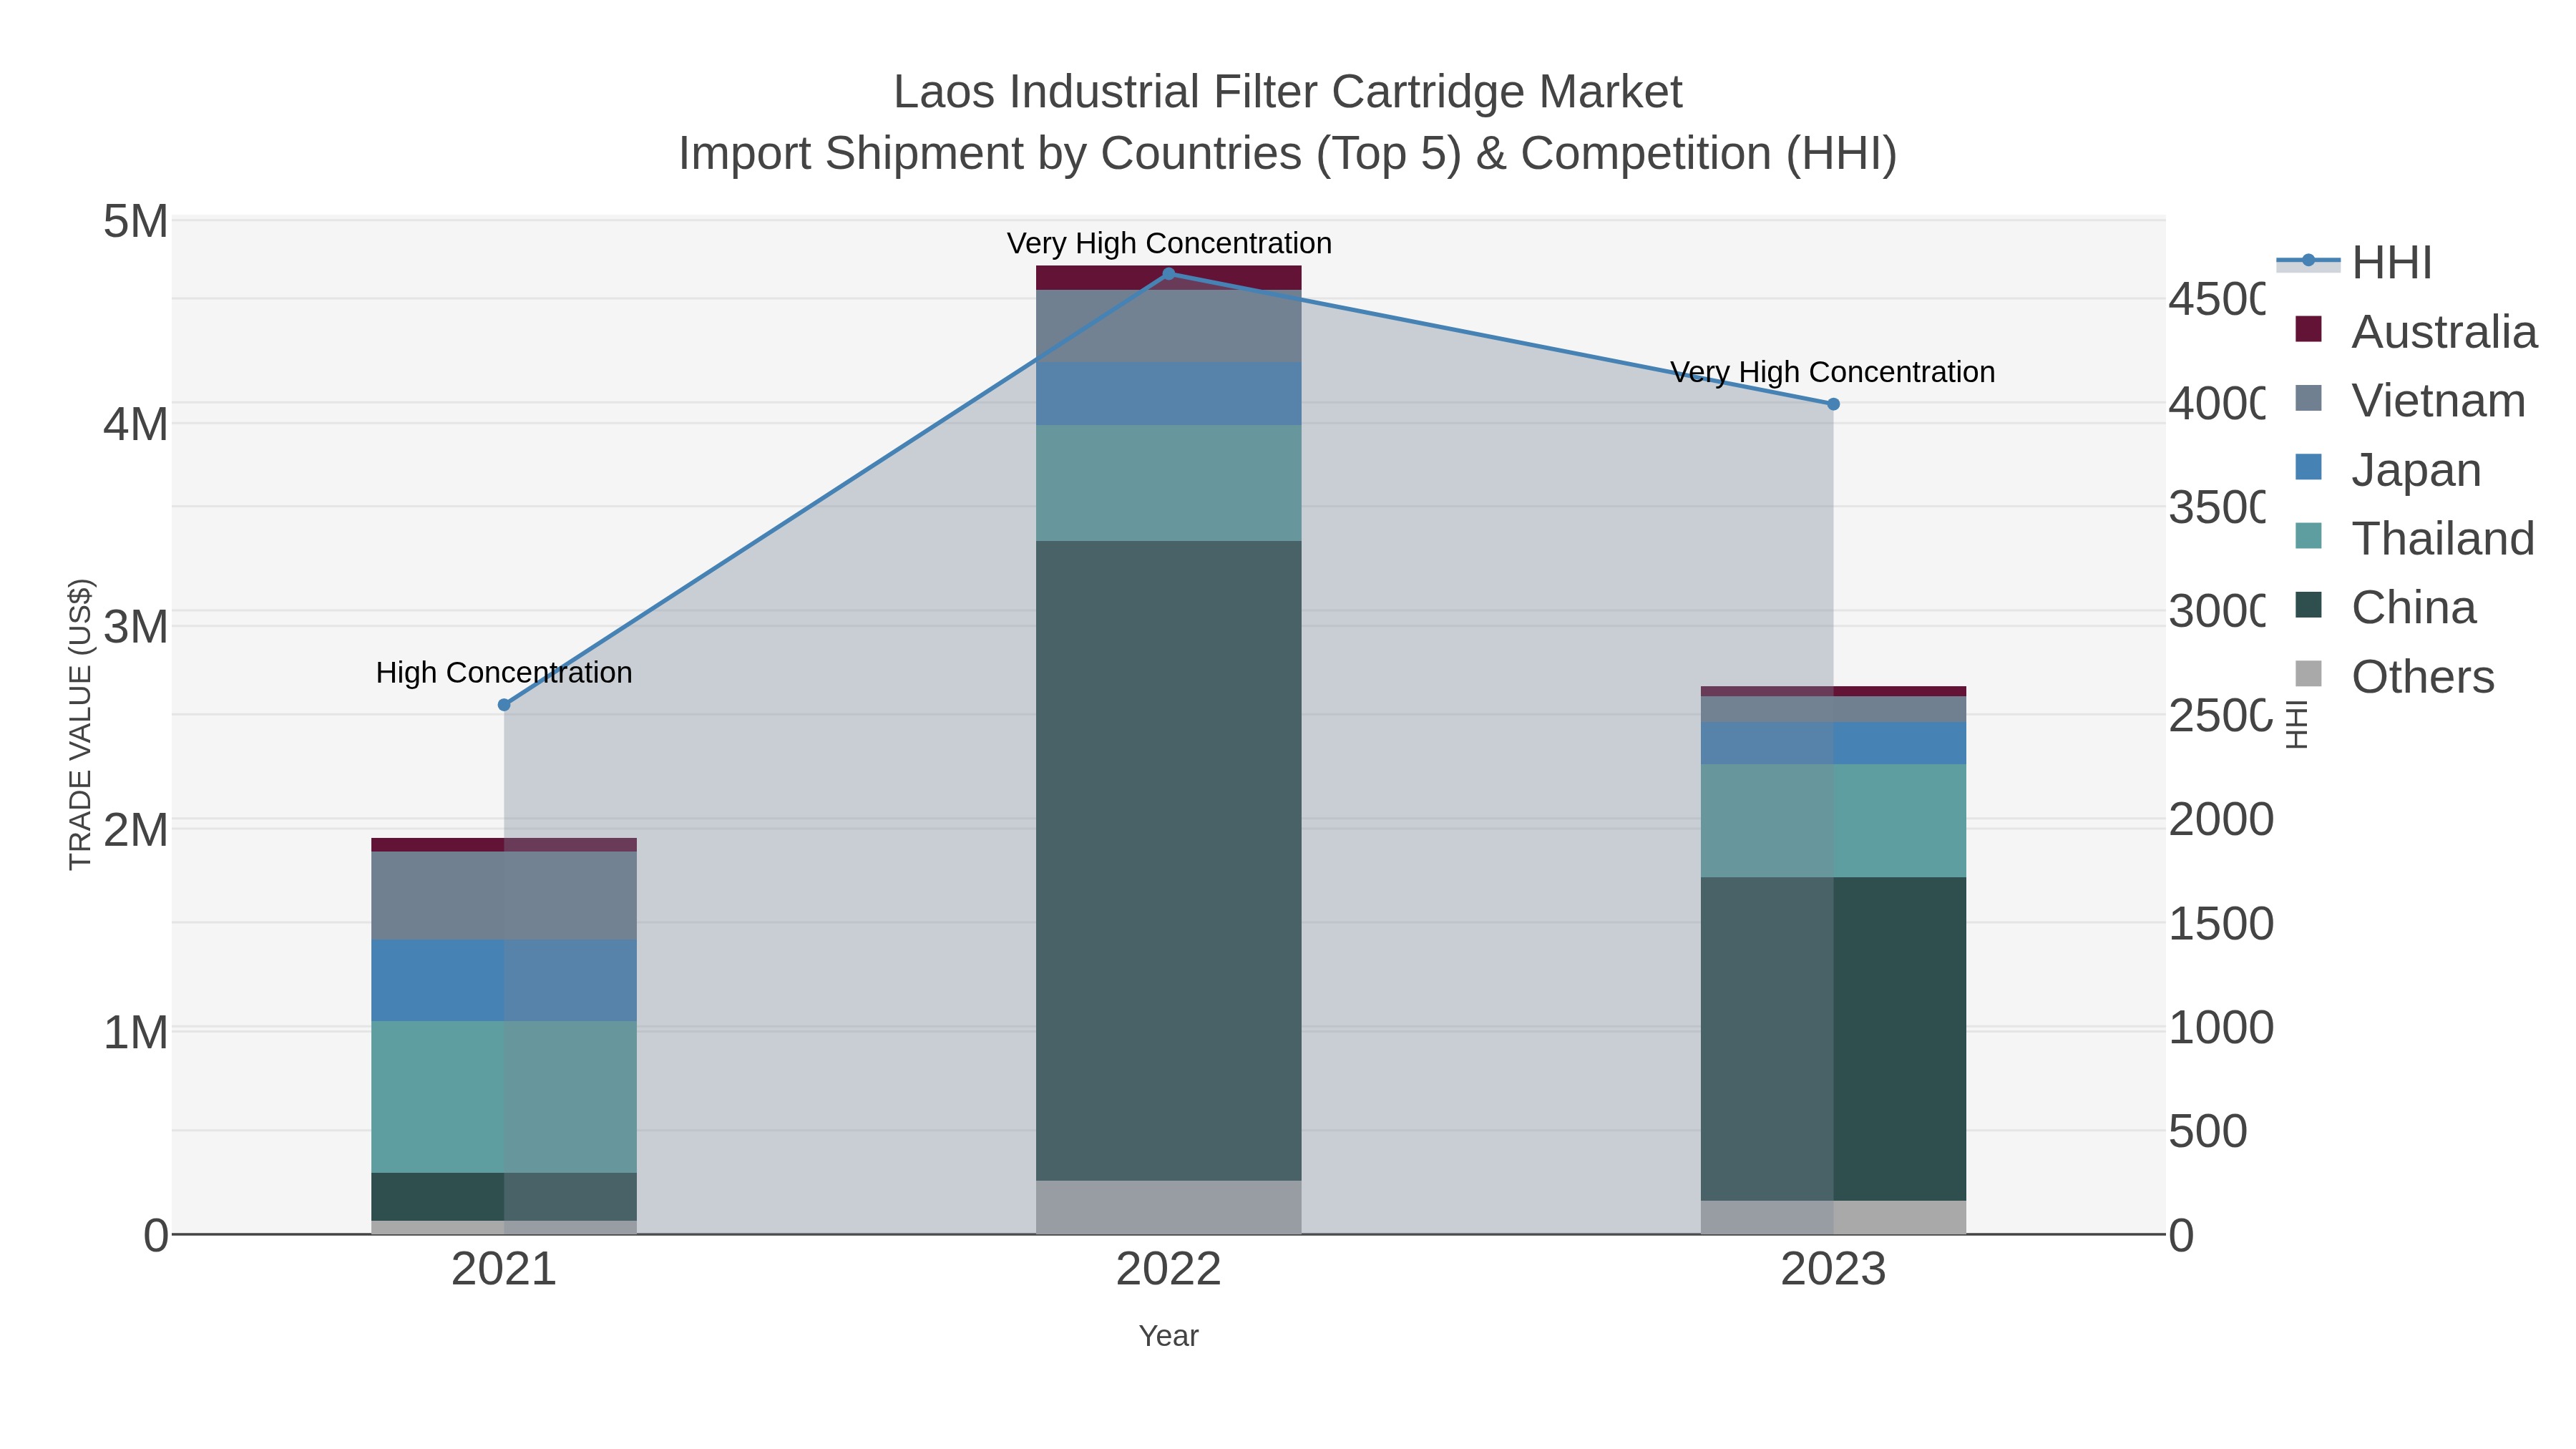Click the Thailand segment of 2021 bar
Image resolution: width=2576 pixels, height=1449 pixels.
pos(504,1097)
